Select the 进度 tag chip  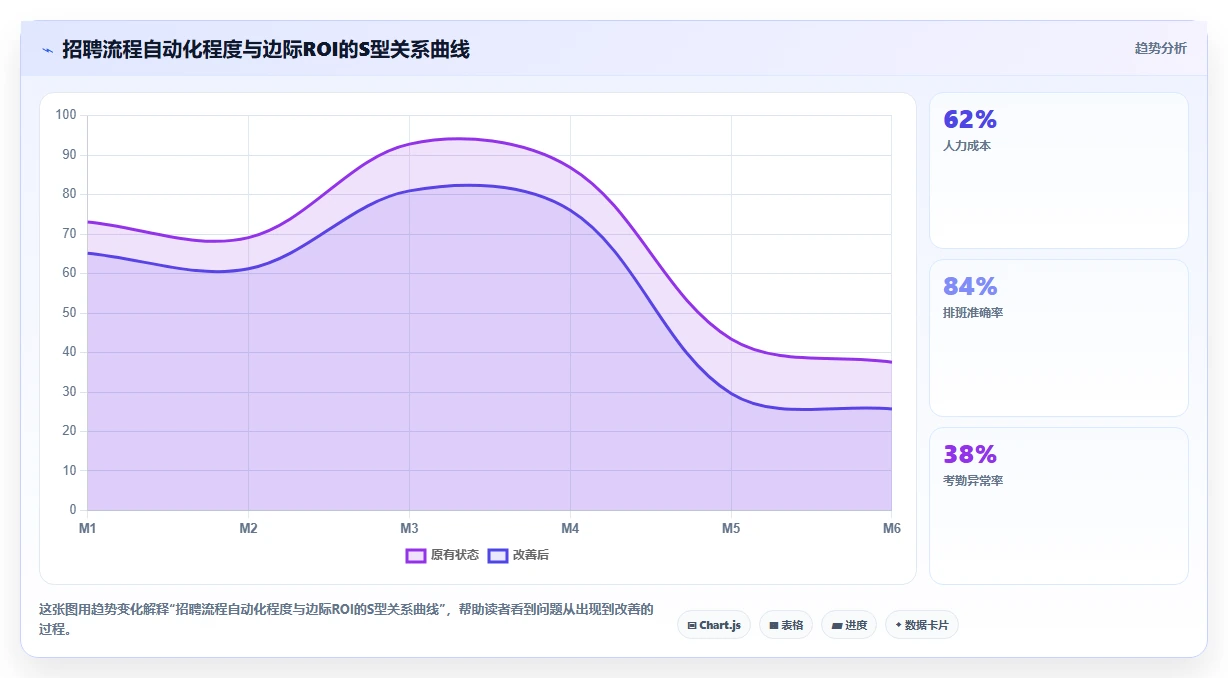pyautogui.click(x=849, y=625)
